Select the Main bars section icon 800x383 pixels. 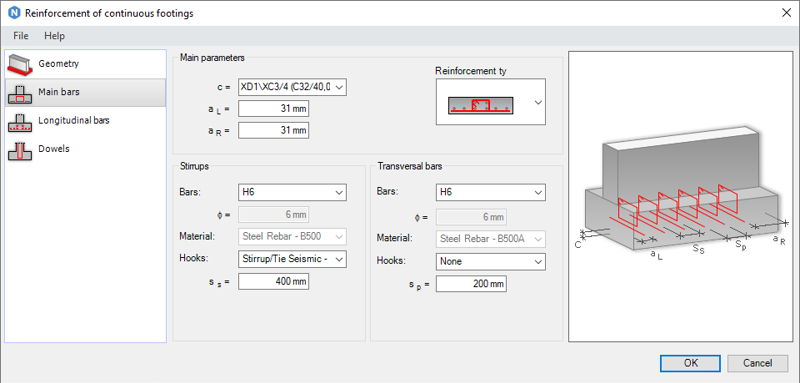[20, 93]
